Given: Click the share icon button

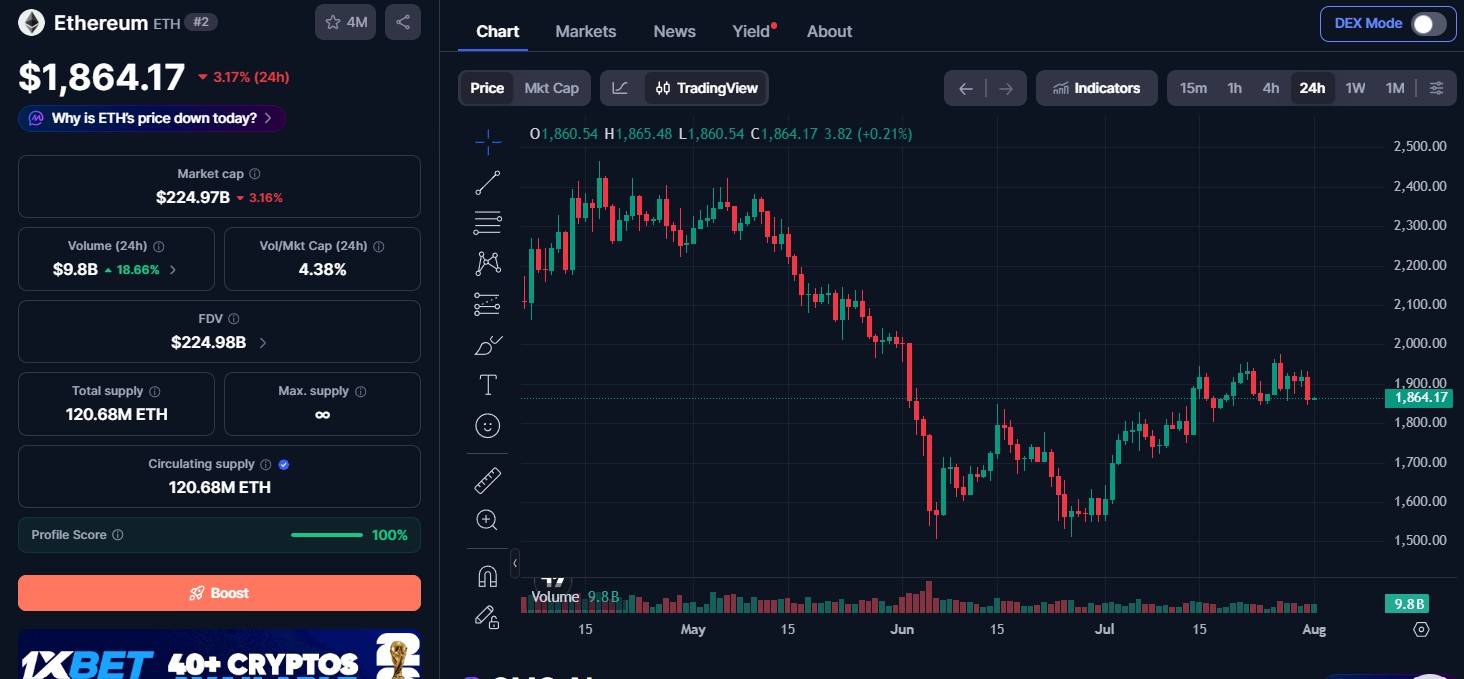Looking at the screenshot, I should pos(403,22).
